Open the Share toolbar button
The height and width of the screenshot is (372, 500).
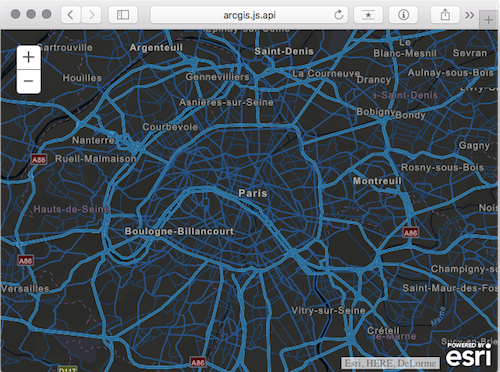[x=445, y=15]
